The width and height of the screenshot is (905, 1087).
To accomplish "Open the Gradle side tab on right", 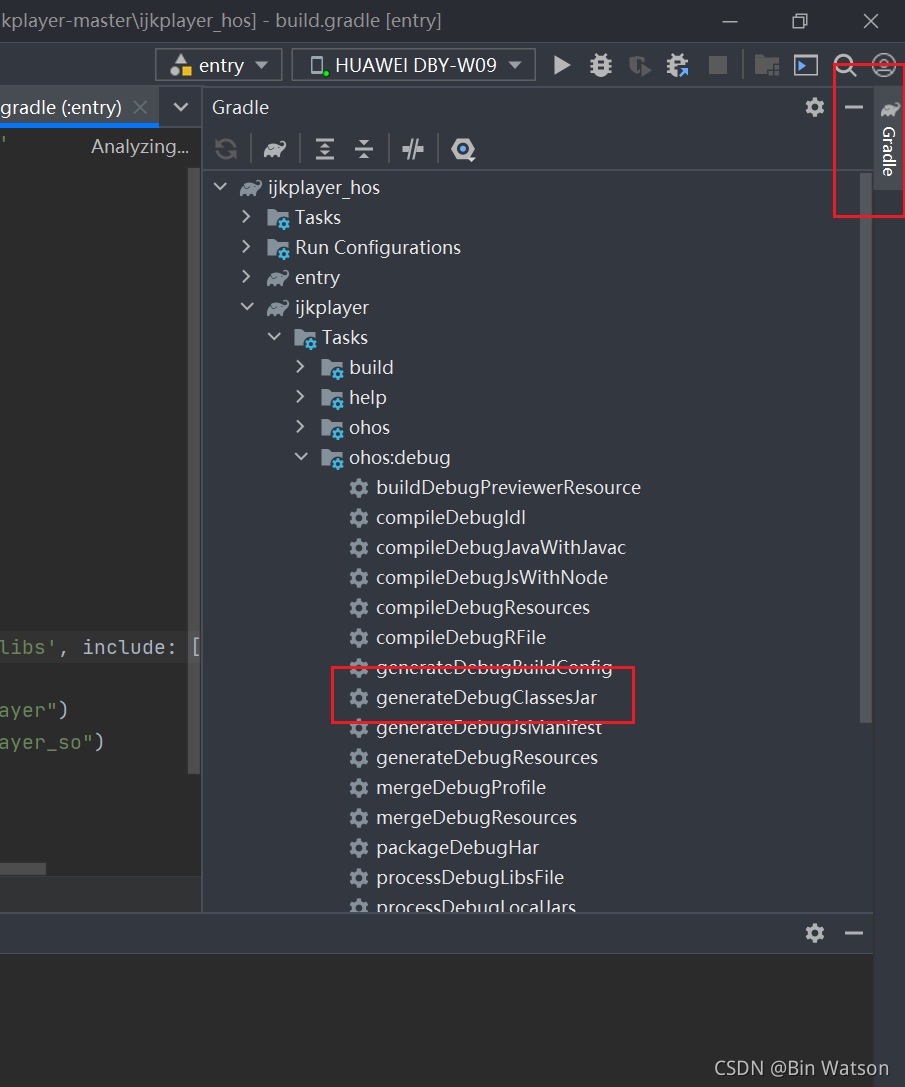I will tap(889, 139).
